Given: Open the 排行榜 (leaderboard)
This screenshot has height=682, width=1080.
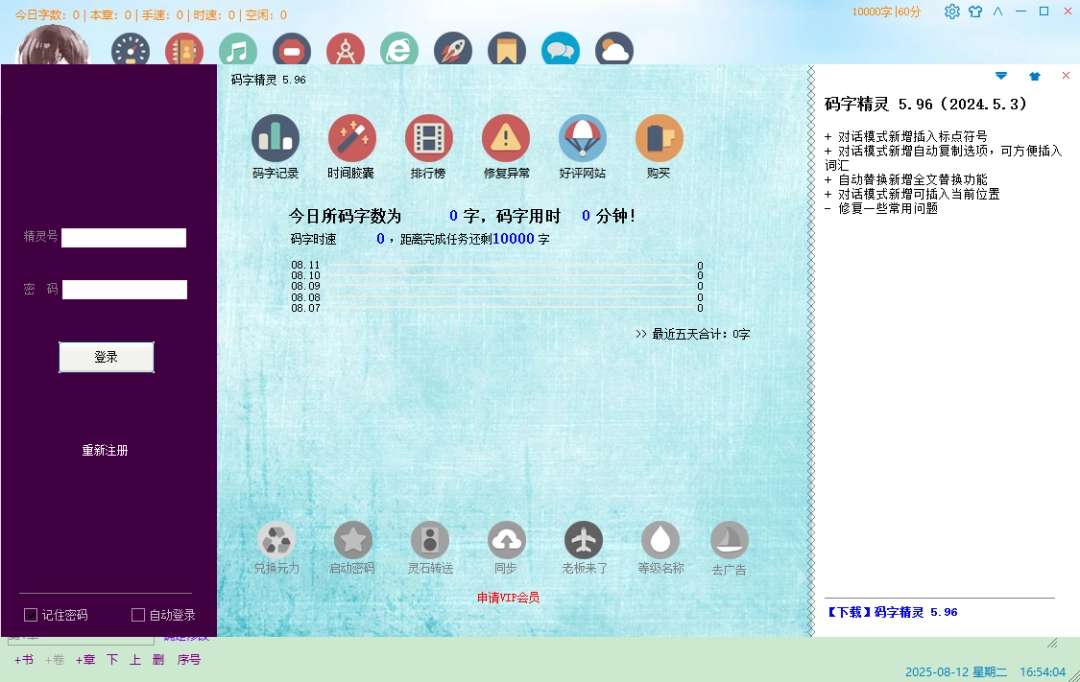Looking at the screenshot, I should click(429, 140).
